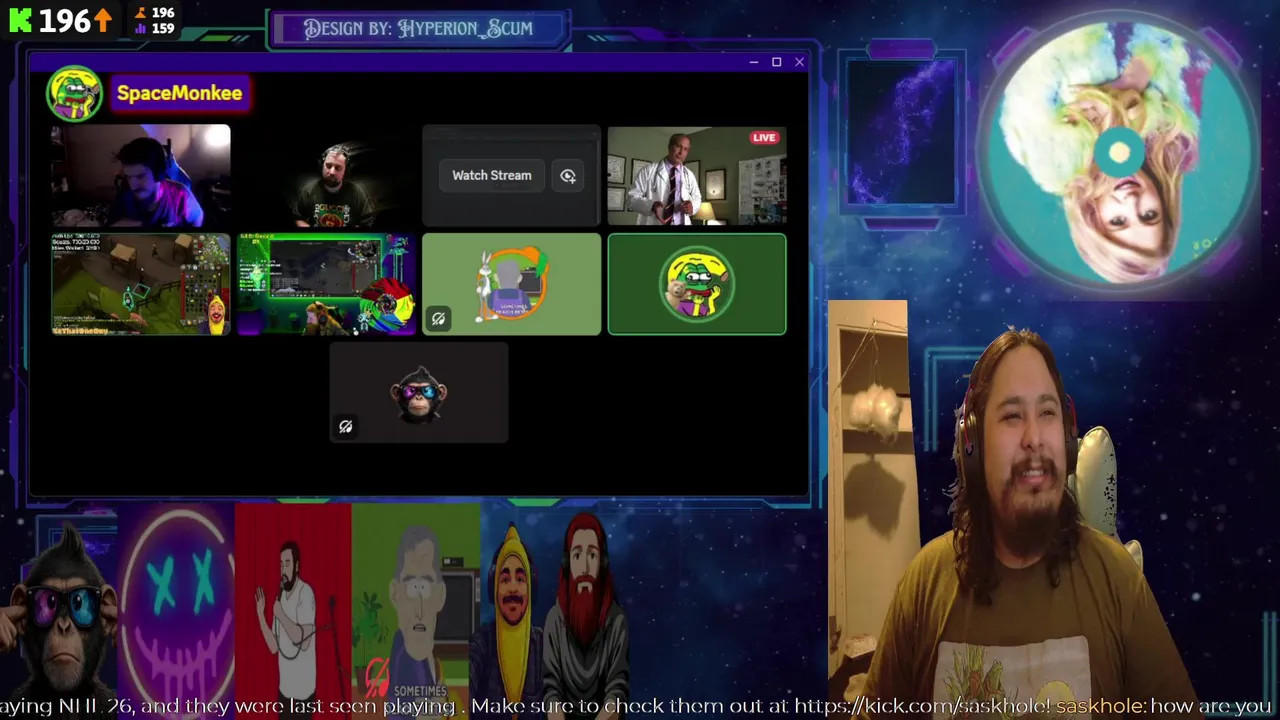Open the kick.com/saskhole link in ticker
Image resolution: width=1280 pixels, height=720 pixels.
920,706
